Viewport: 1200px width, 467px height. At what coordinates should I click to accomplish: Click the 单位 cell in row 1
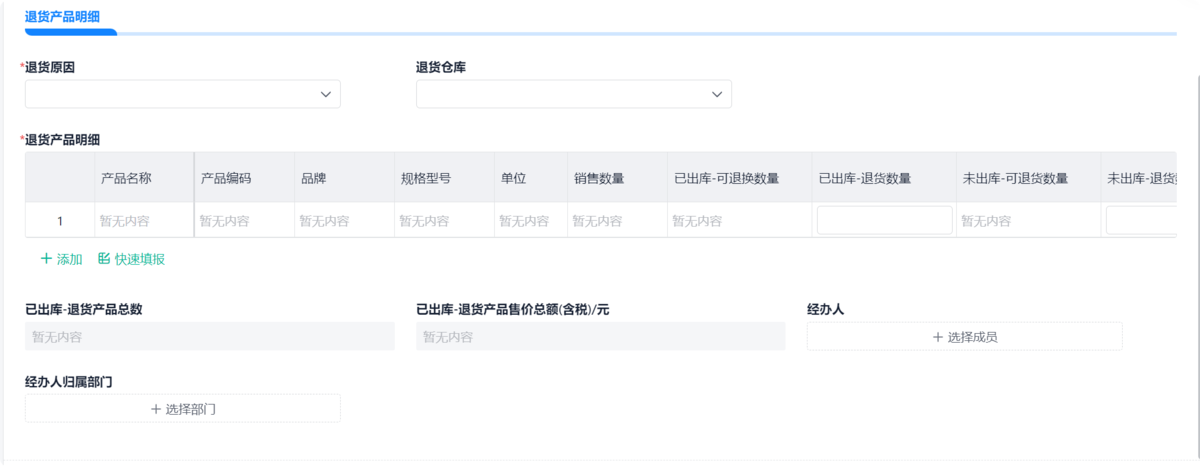[531, 221]
